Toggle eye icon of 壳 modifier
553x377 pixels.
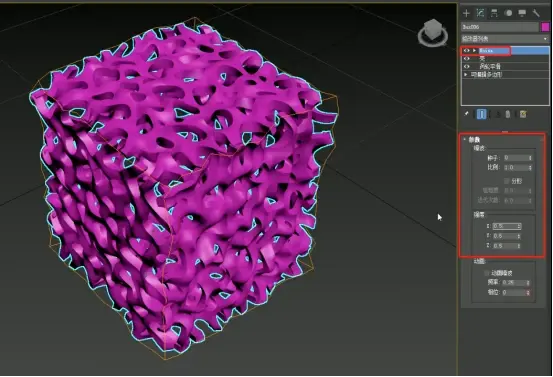(x=467, y=59)
